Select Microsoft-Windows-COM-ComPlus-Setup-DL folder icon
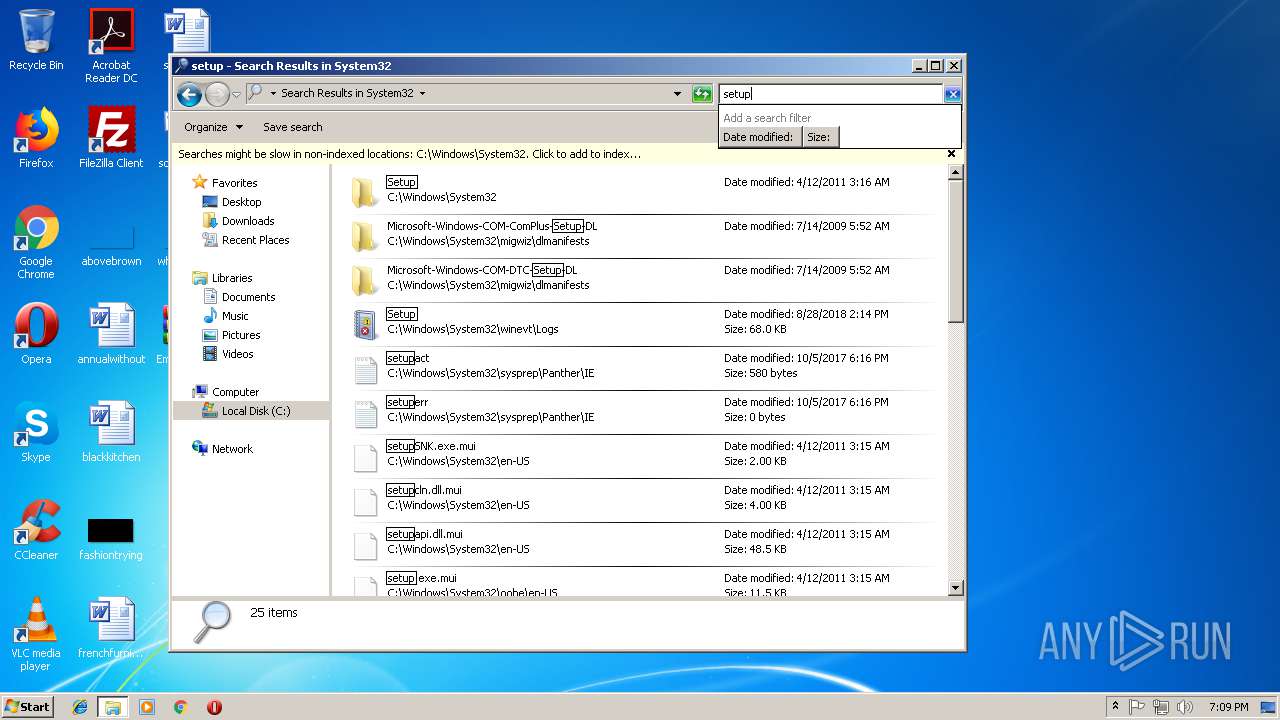The height and width of the screenshot is (720, 1280). pyautogui.click(x=365, y=235)
